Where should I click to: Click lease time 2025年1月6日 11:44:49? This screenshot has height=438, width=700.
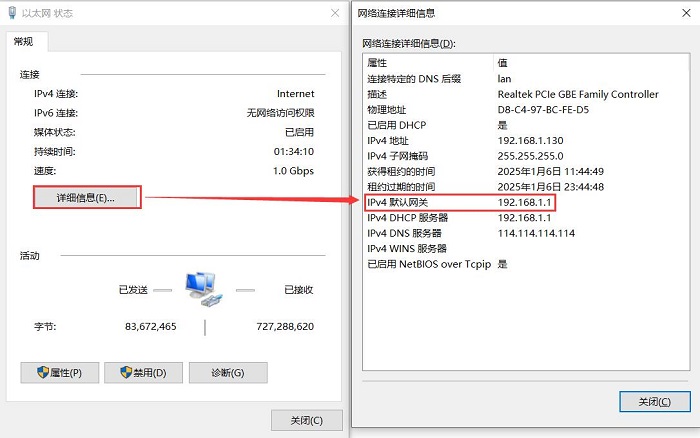coord(550,171)
